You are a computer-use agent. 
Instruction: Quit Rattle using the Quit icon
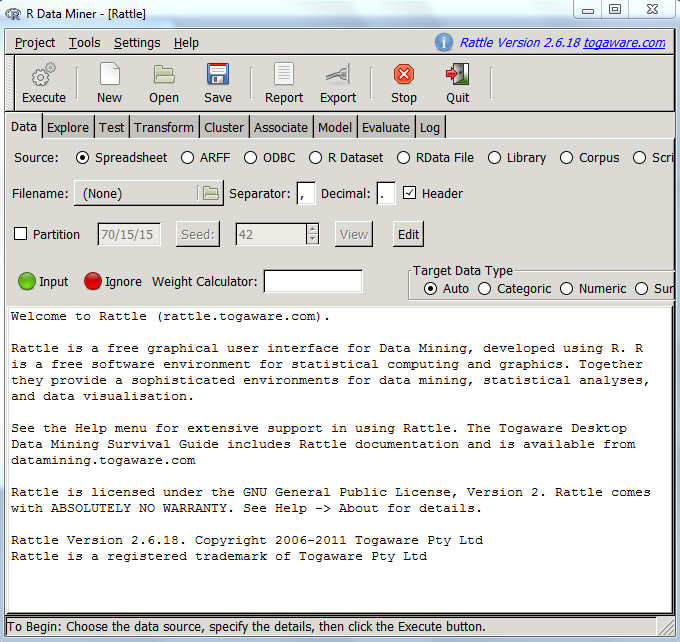(x=458, y=74)
